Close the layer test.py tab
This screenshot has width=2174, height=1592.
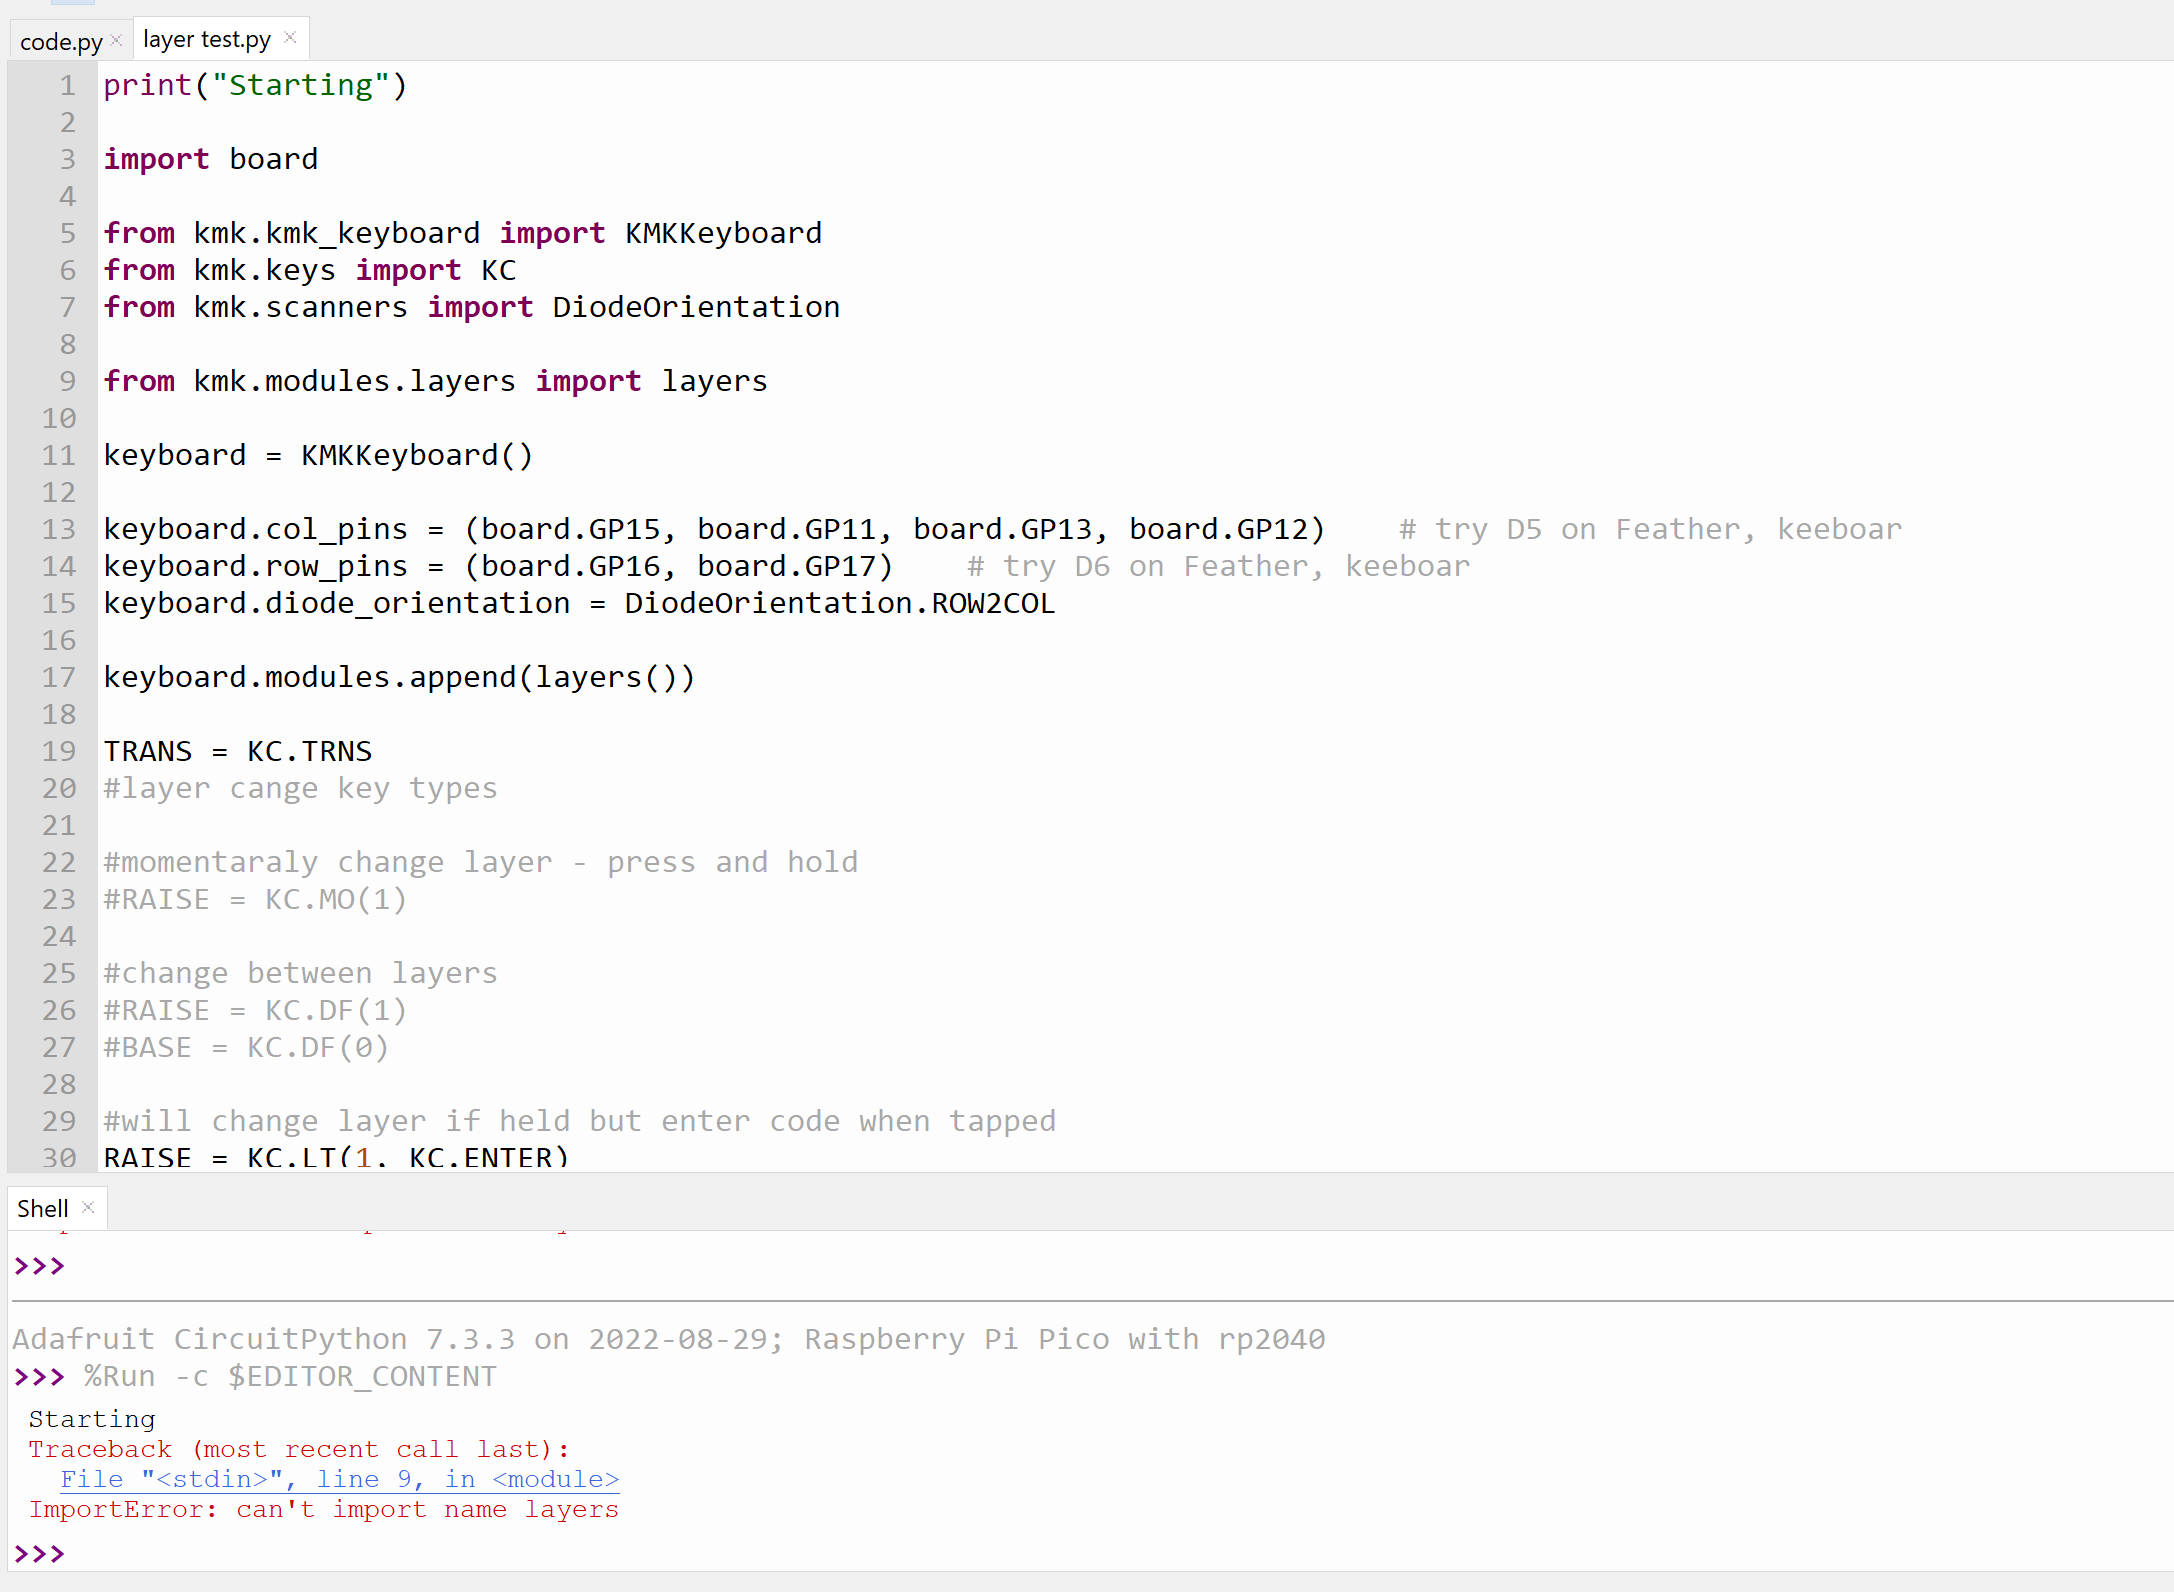(x=289, y=37)
